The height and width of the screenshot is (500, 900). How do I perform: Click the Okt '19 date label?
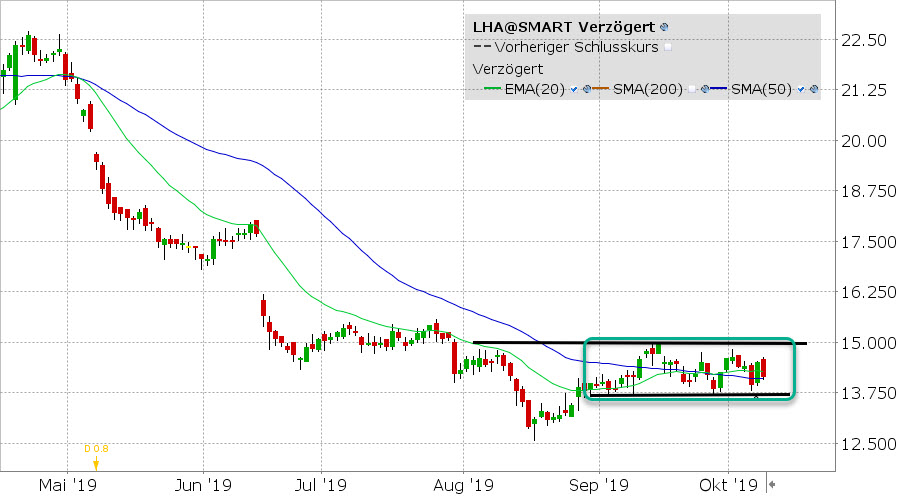tap(728, 485)
